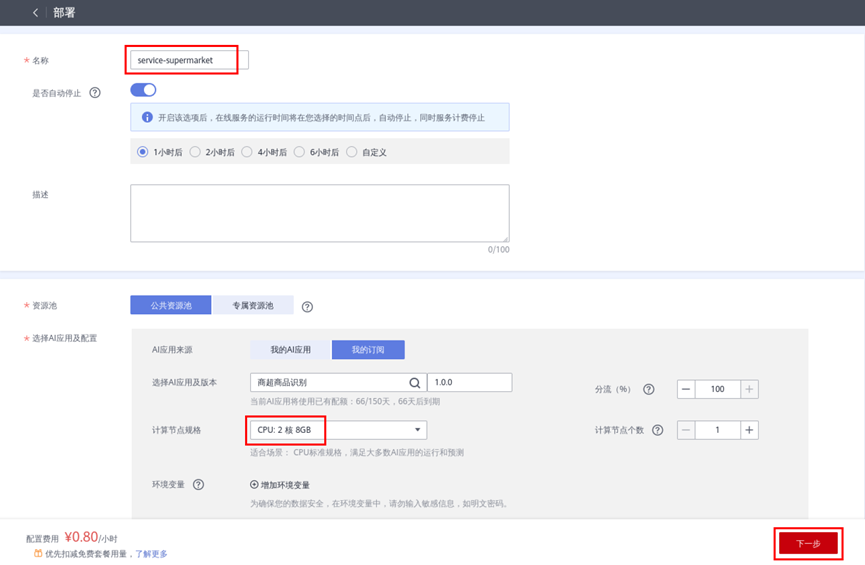The height and width of the screenshot is (565, 865).
Task: Click the 下一步 button
Action: [x=809, y=543]
